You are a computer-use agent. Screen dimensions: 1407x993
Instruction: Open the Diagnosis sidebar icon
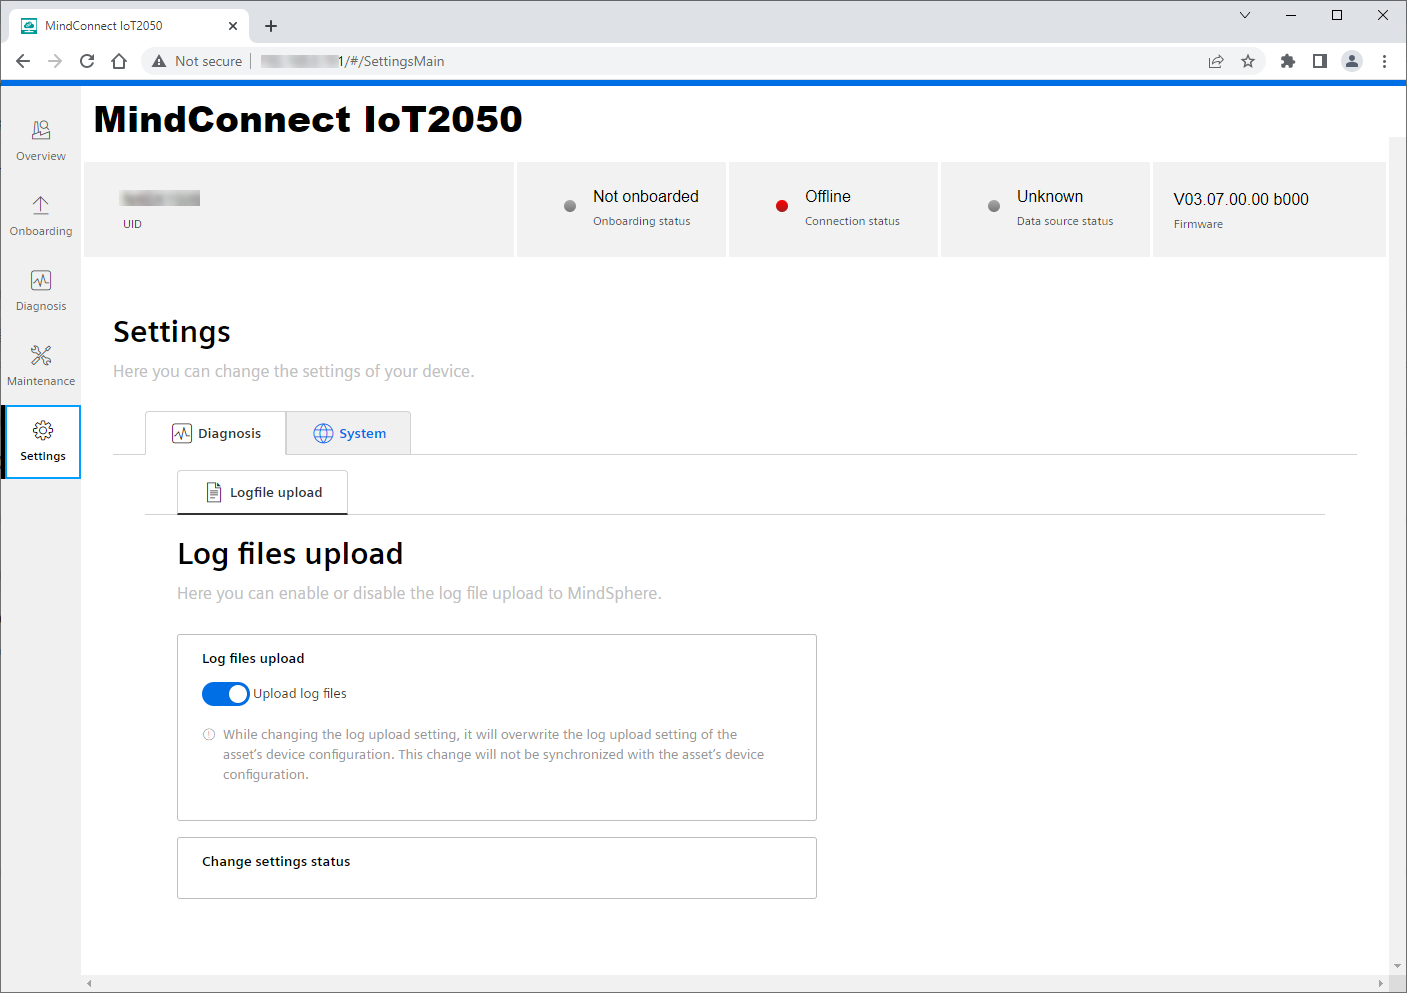pos(41,280)
